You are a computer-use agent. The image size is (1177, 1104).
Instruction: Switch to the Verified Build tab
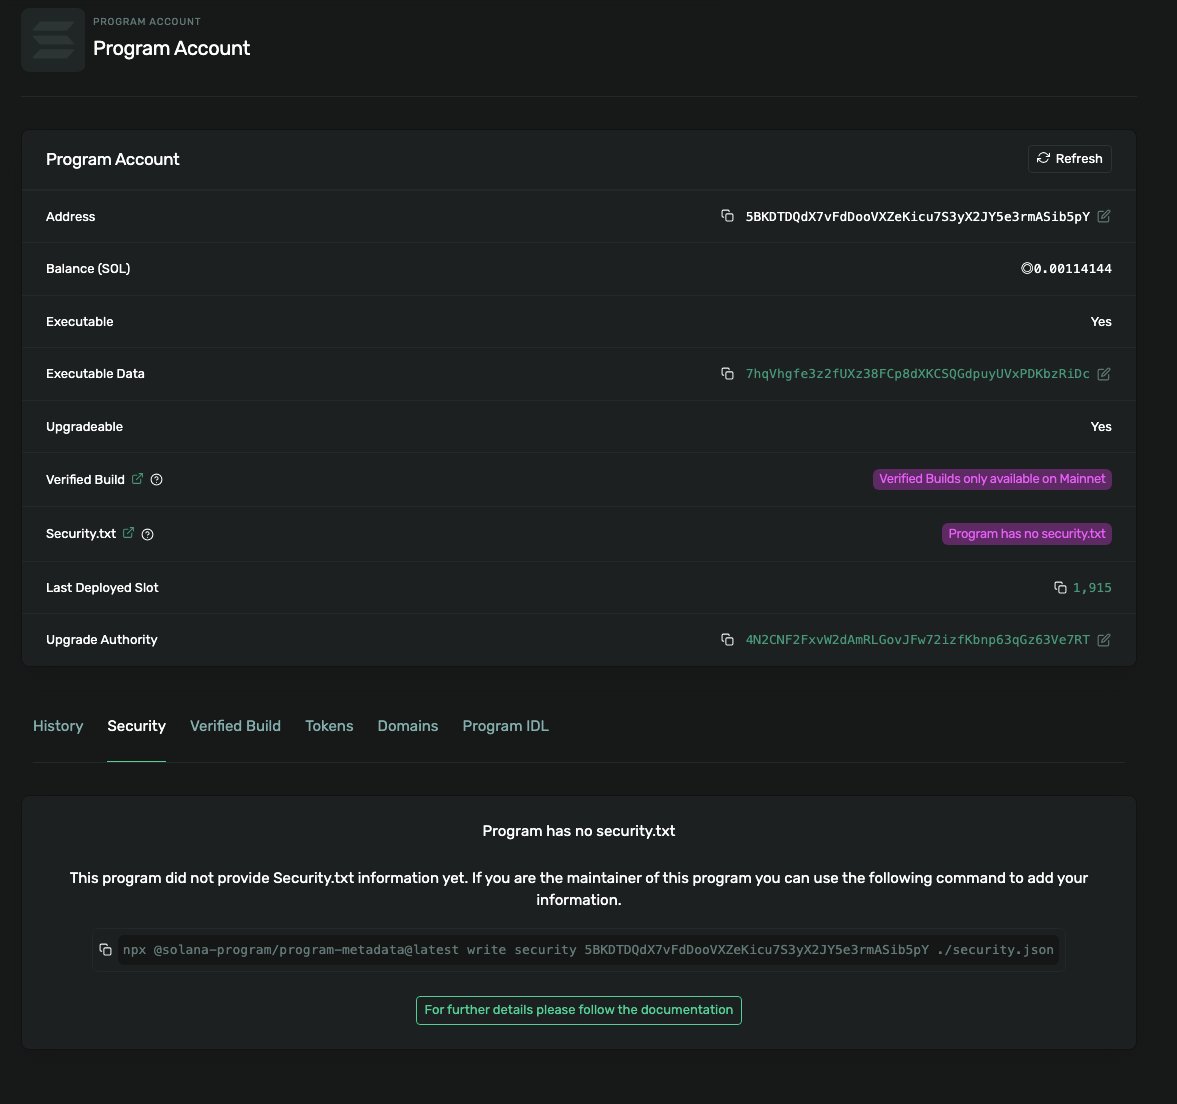click(235, 726)
